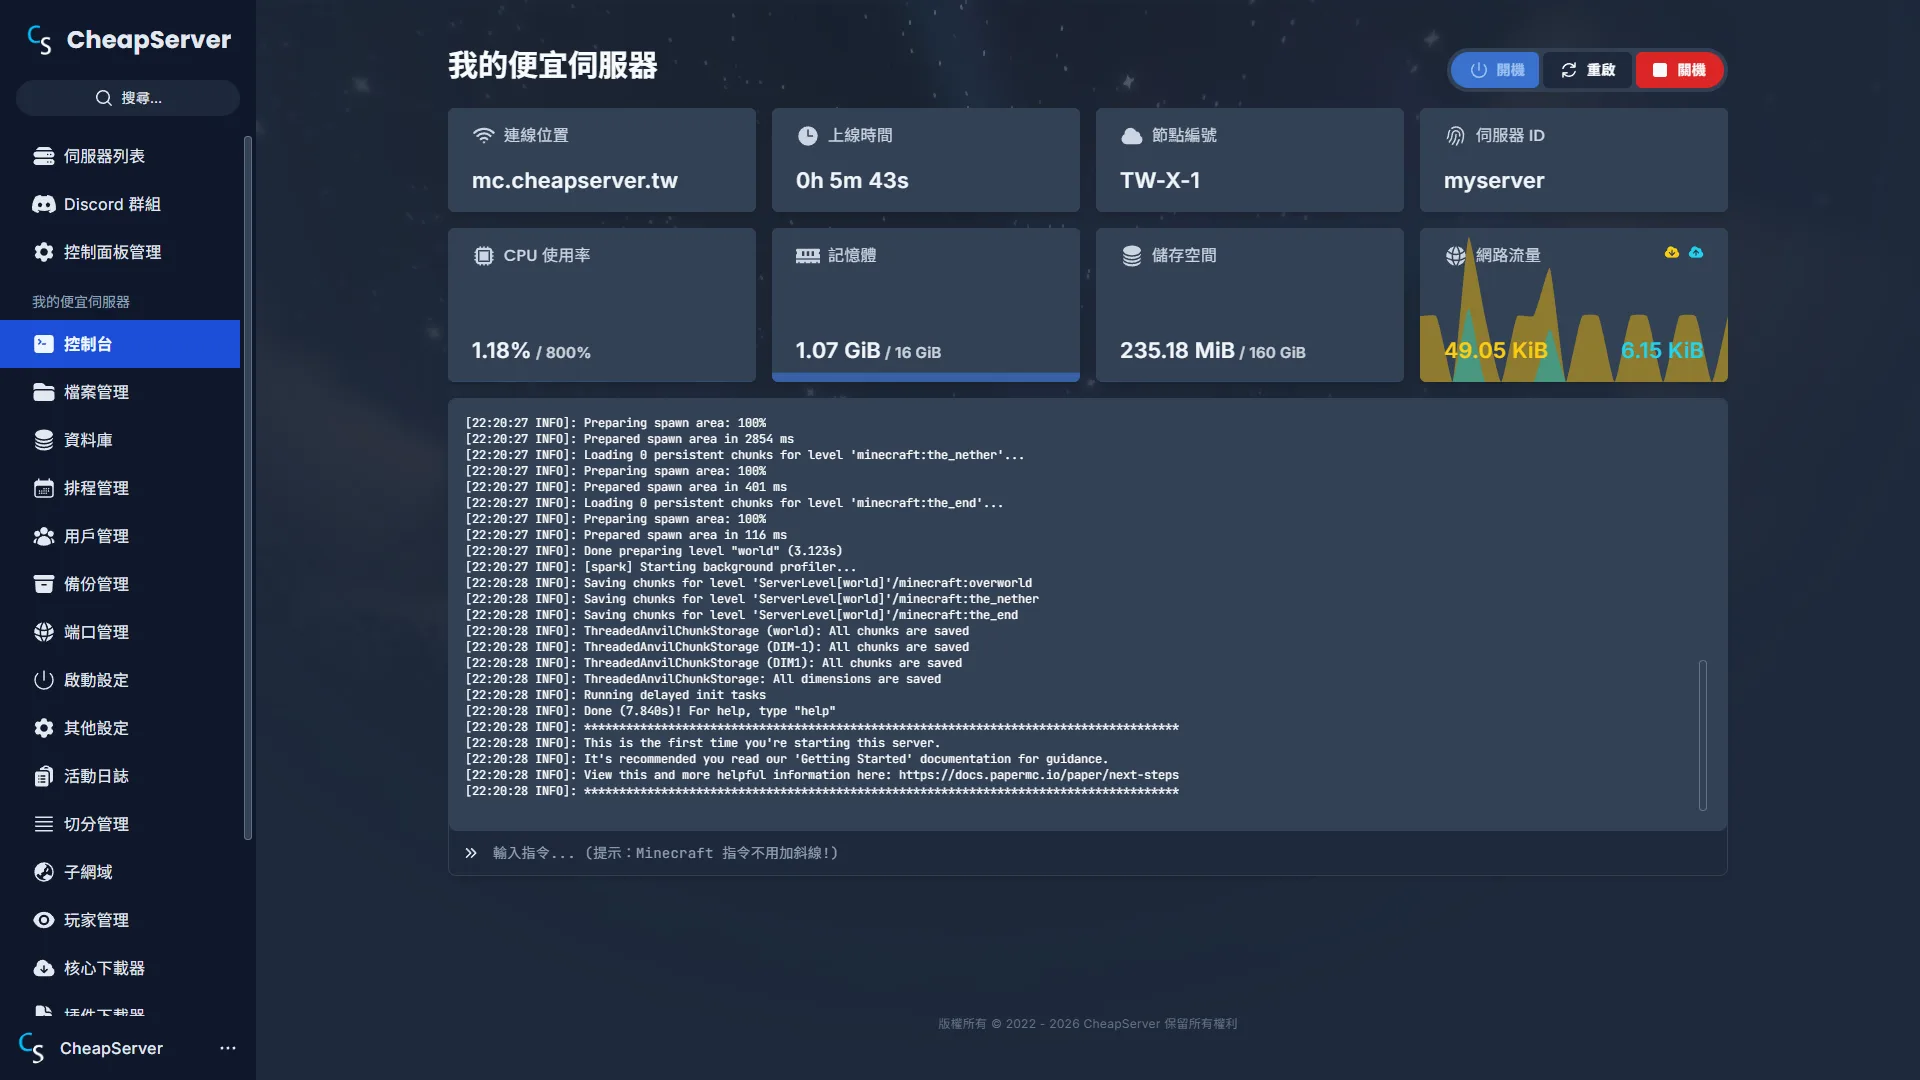Viewport: 1920px width, 1080px height.
Task: Click the CheapServer logo icon at top
Action: (x=39, y=40)
